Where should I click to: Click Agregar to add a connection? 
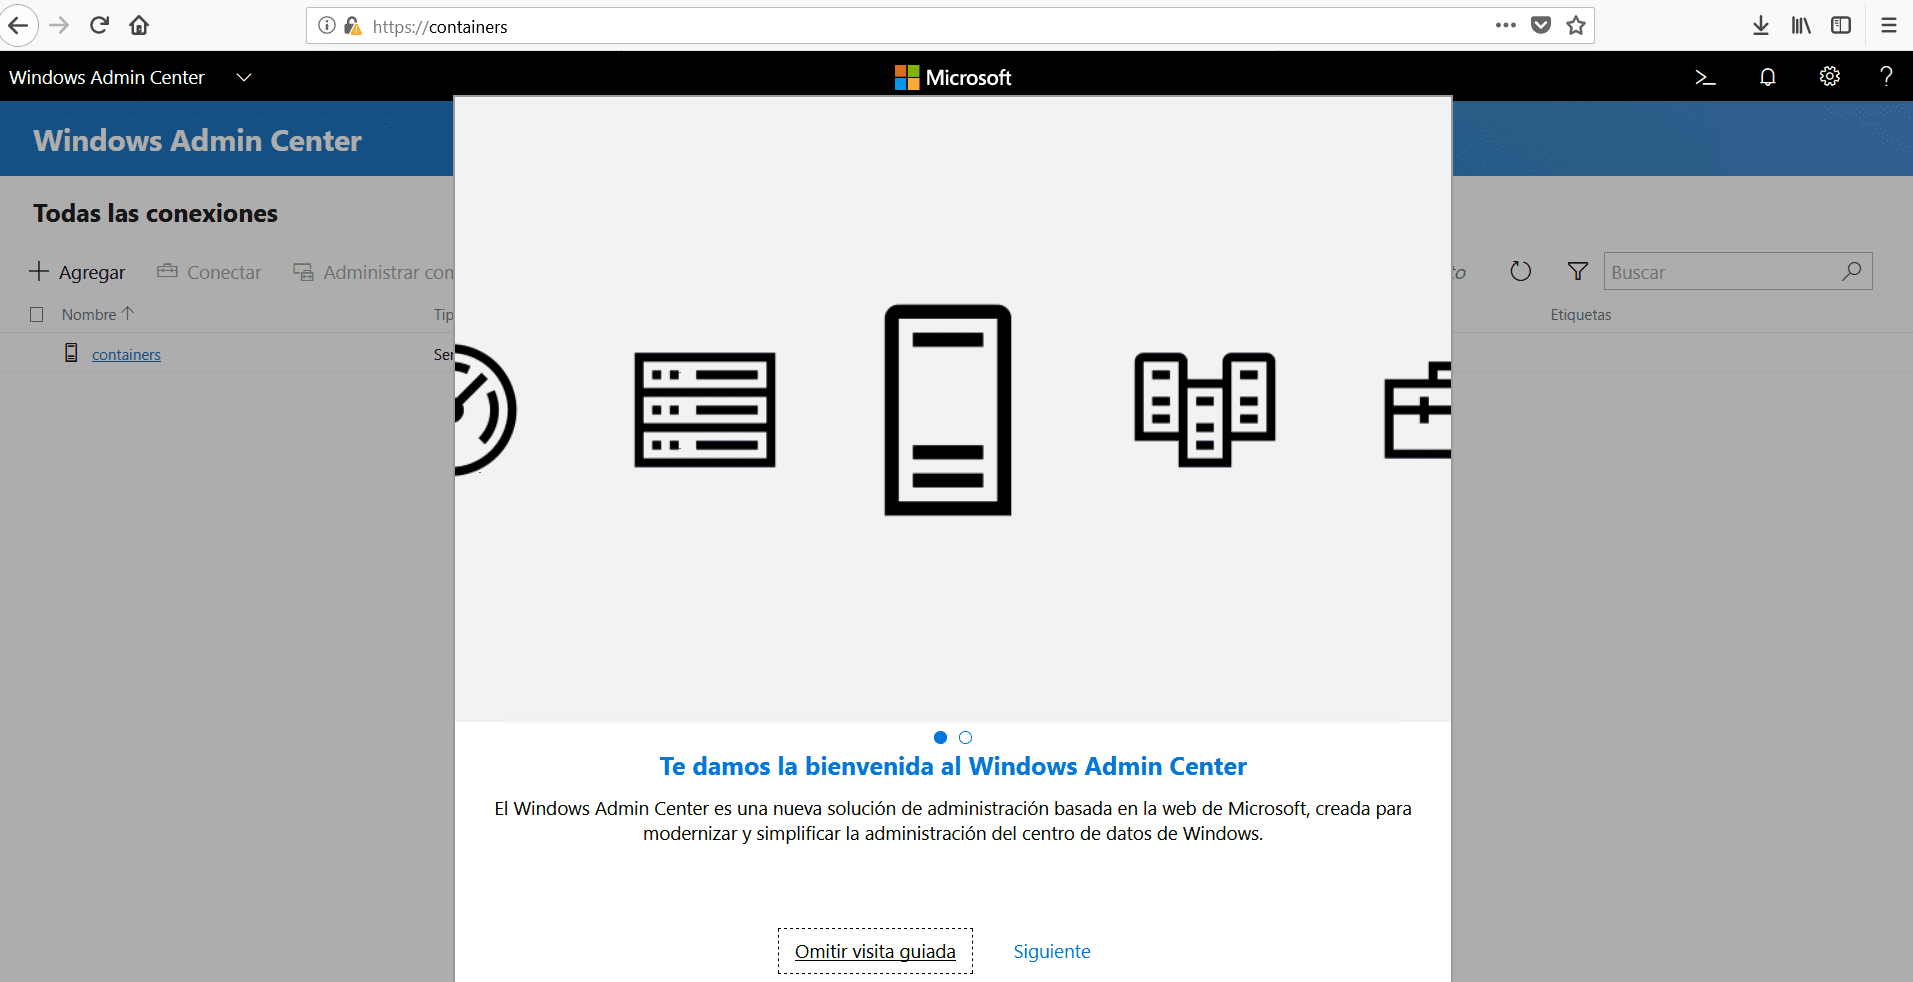tap(78, 272)
